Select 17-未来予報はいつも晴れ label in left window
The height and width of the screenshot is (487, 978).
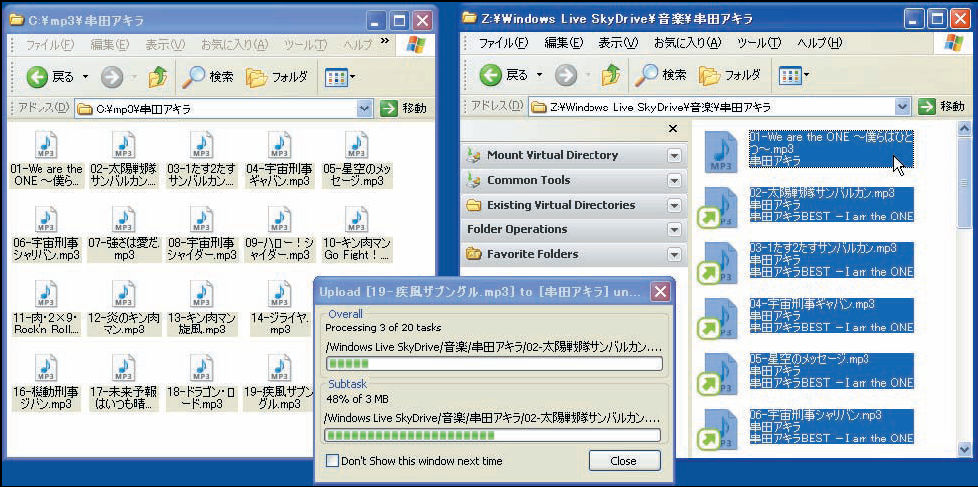123,398
